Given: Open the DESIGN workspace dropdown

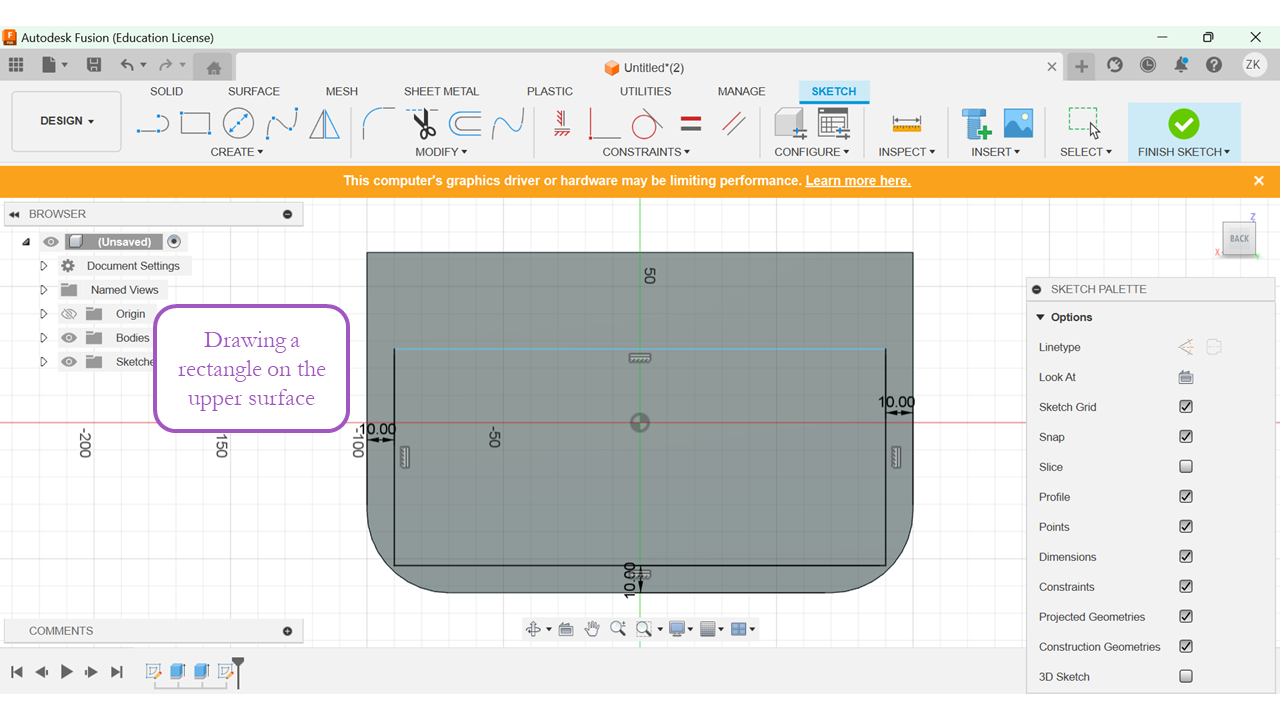Looking at the screenshot, I should [x=67, y=121].
